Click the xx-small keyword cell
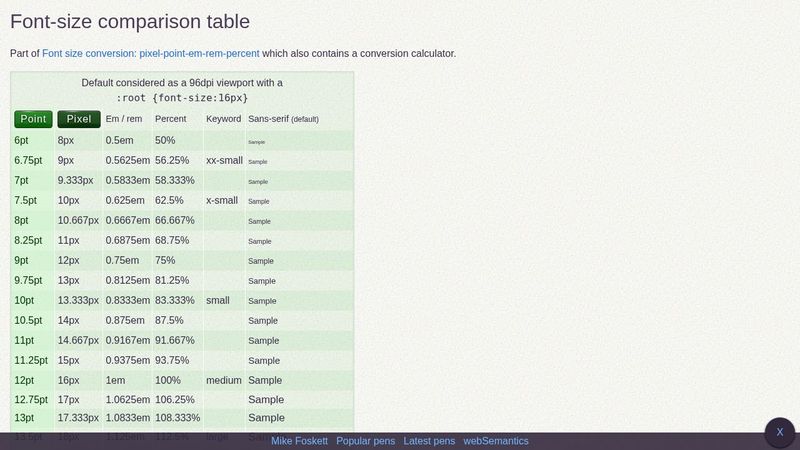This screenshot has width=800, height=450. (224, 160)
